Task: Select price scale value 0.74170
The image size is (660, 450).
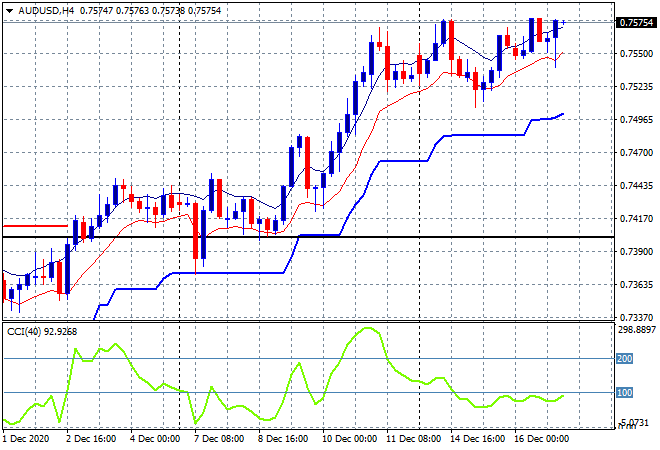Action: coord(636,218)
